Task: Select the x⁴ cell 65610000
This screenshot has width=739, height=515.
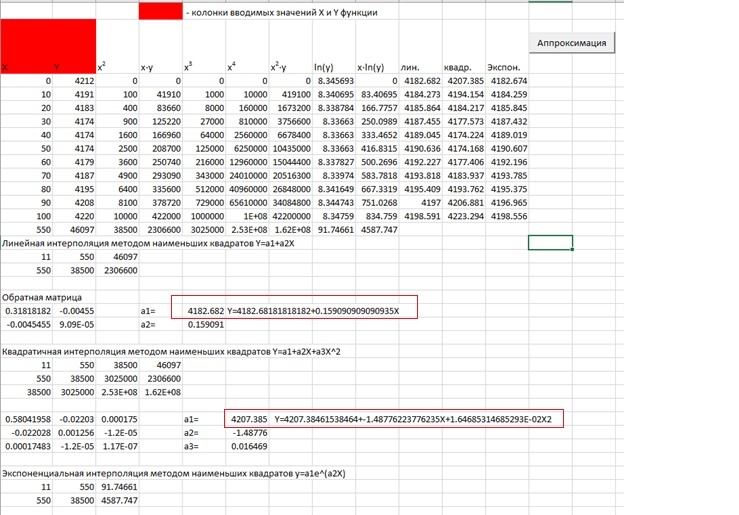Action: click(247, 203)
